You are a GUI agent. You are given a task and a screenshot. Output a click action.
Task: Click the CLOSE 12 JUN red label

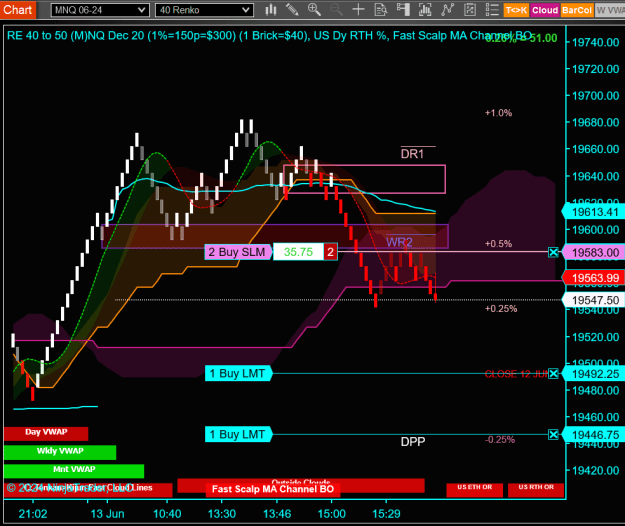click(x=517, y=374)
